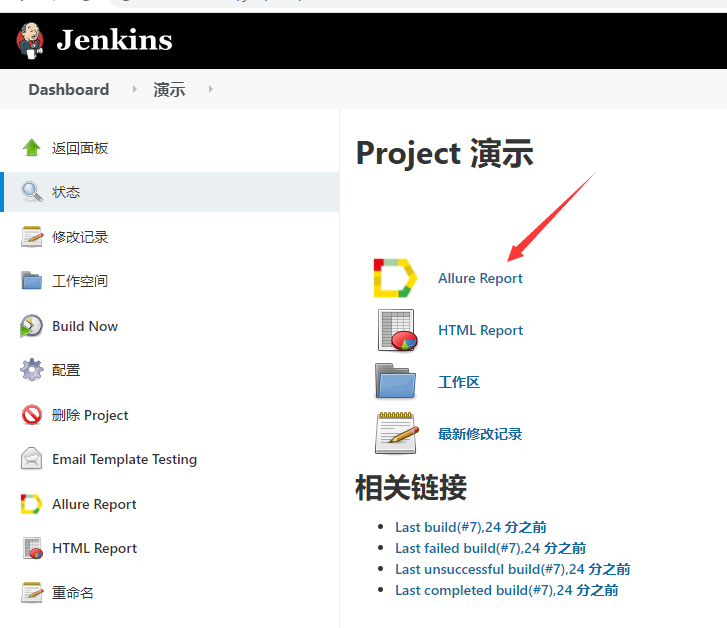The width and height of the screenshot is (727, 628).
Task: Click the gear 配置 icon
Action: tap(32, 370)
